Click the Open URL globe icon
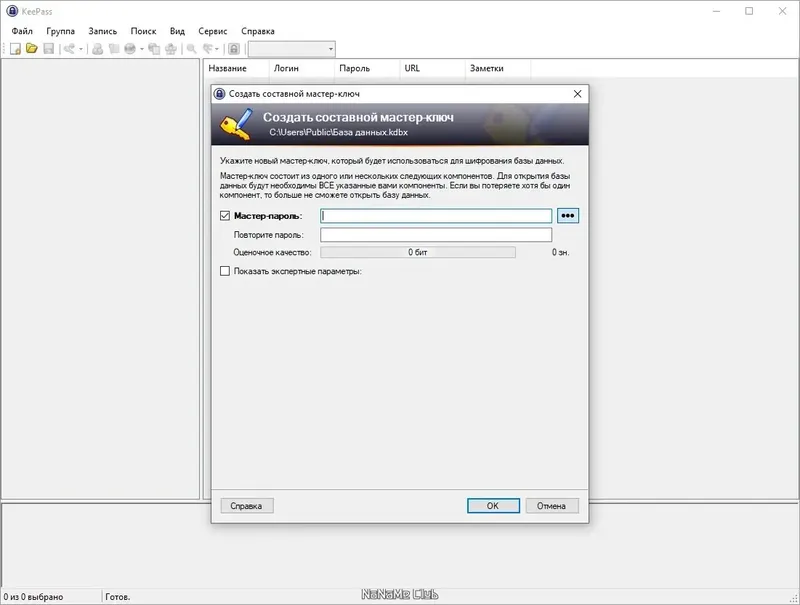This screenshot has width=800, height=605. (130, 49)
